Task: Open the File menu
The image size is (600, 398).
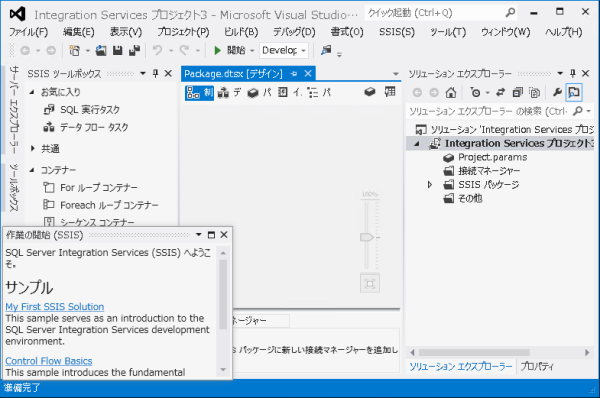Action: click(x=29, y=32)
